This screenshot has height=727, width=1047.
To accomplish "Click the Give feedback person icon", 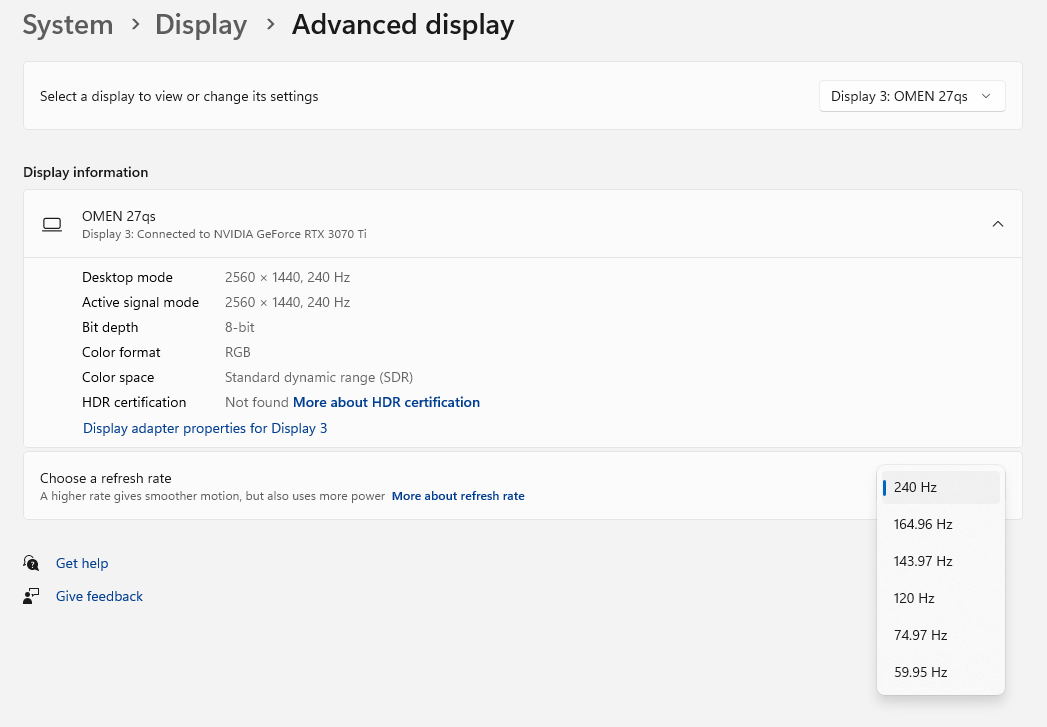I will pos(32,596).
